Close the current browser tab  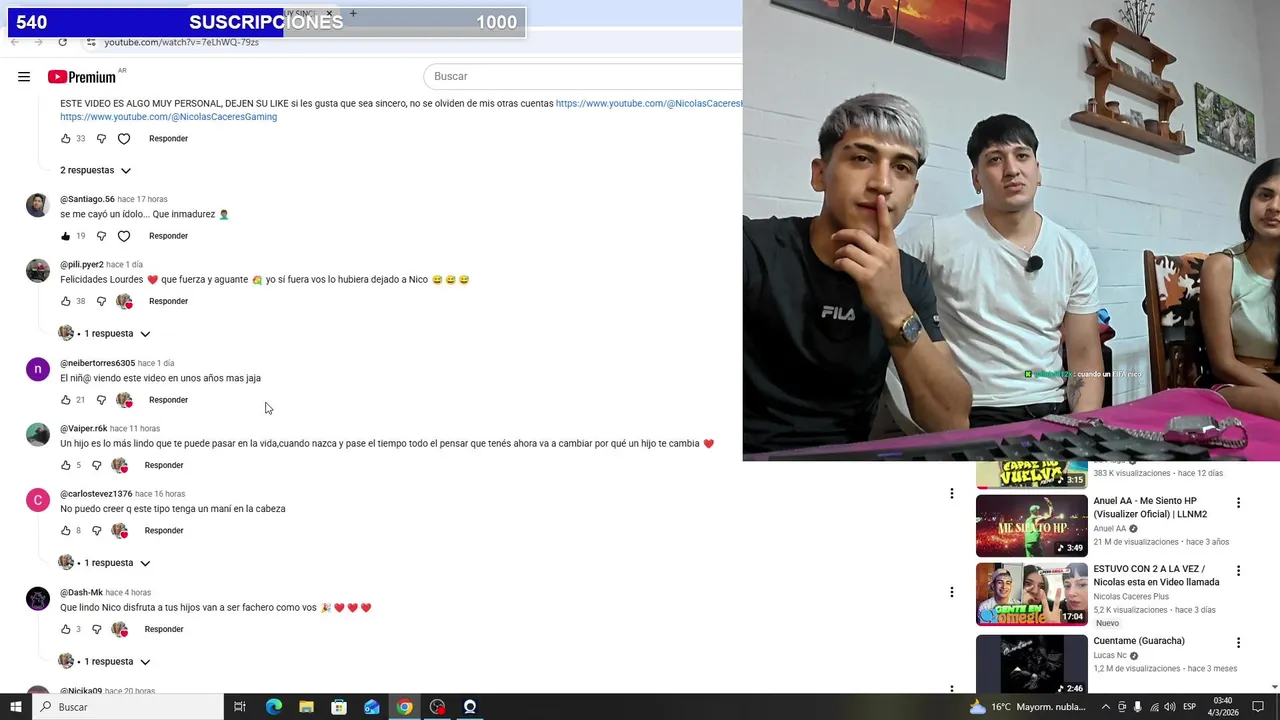point(329,14)
